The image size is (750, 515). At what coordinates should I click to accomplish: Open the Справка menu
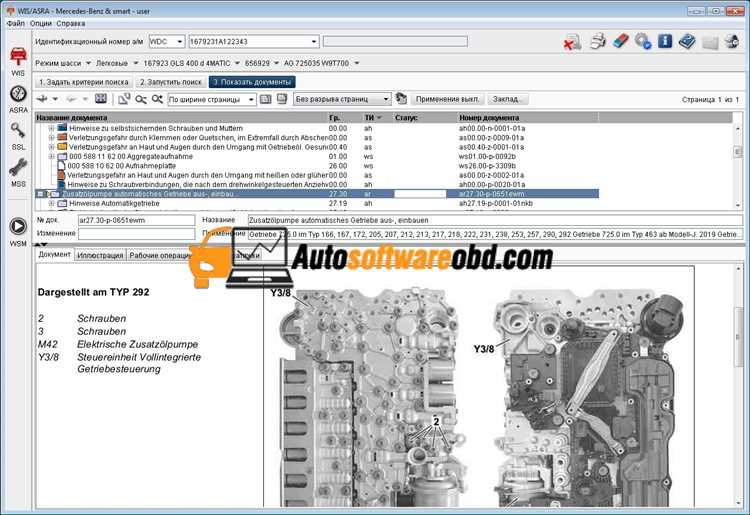pyautogui.click(x=71, y=23)
